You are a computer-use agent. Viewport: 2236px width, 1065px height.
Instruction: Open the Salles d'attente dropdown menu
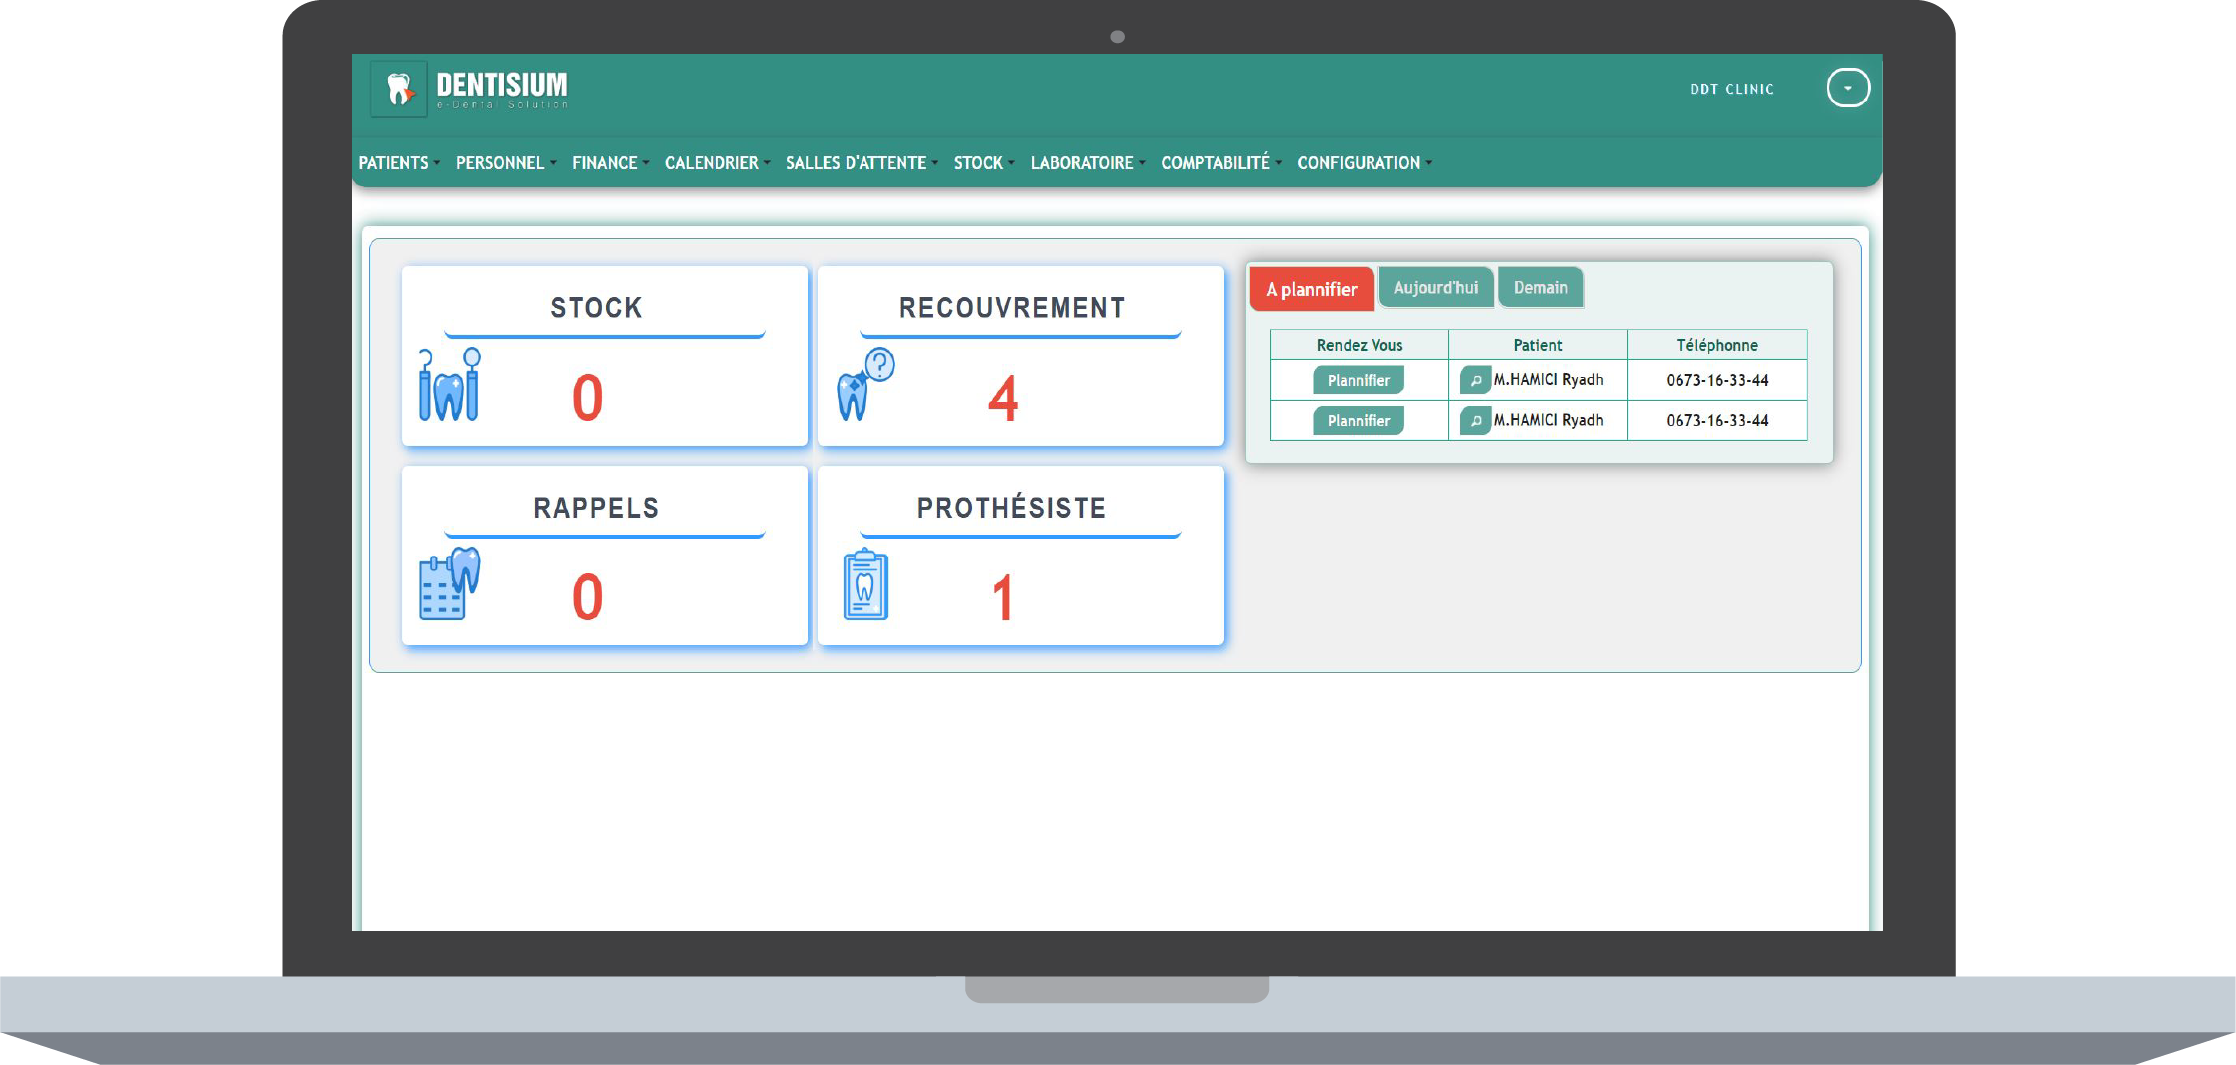(x=860, y=163)
